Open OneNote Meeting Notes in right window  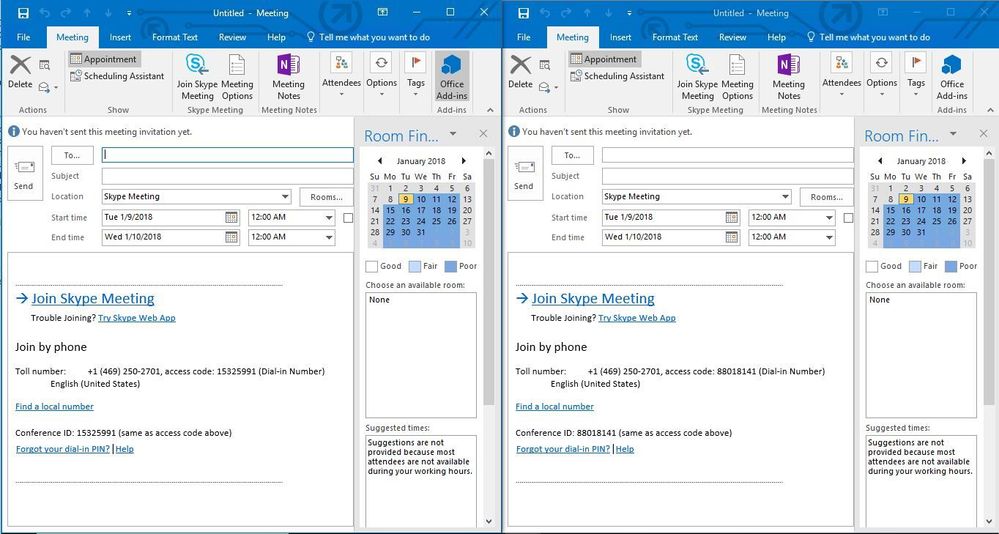[788, 76]
